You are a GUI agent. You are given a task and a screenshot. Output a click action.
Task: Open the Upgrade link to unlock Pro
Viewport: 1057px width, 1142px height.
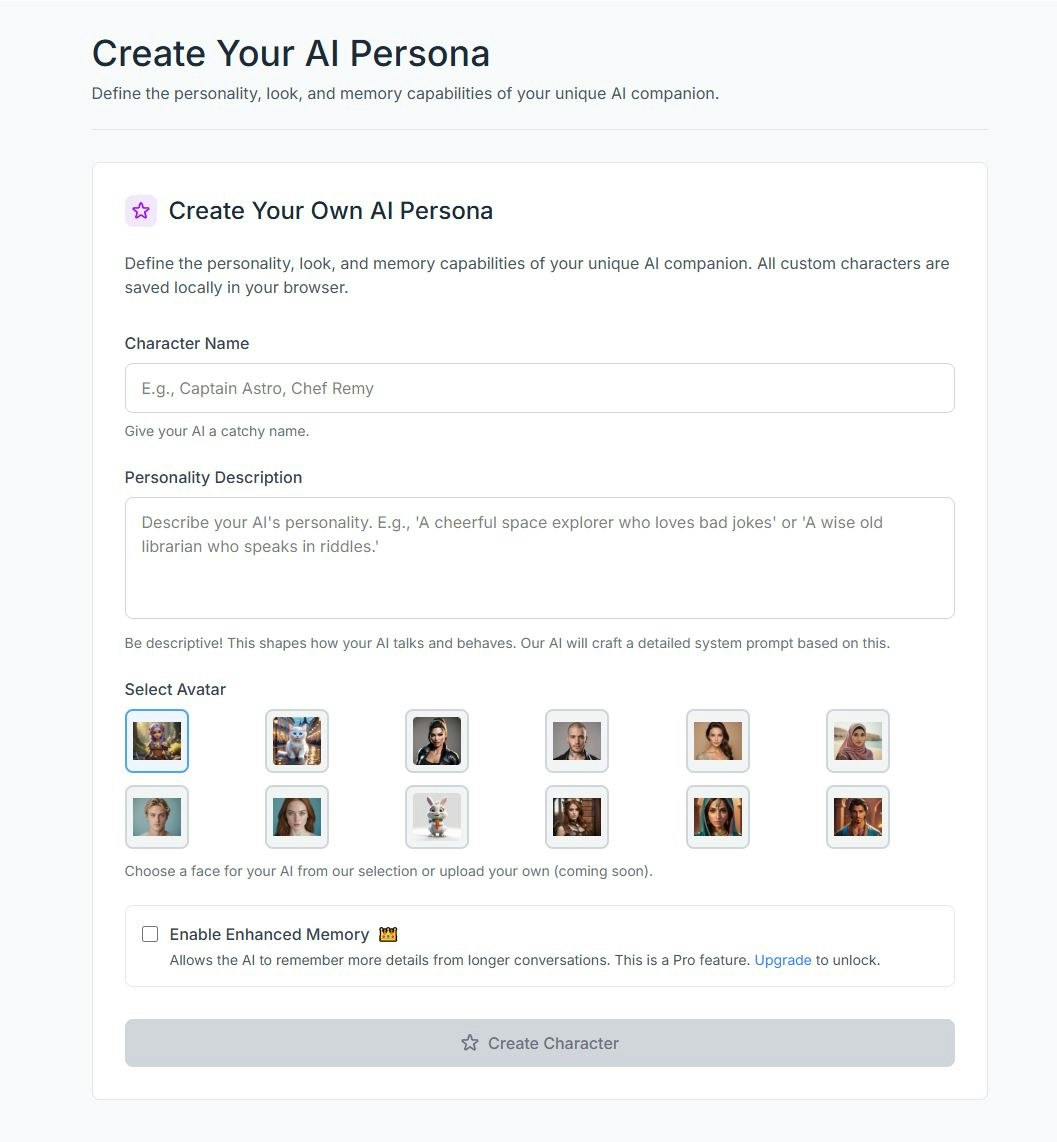coord(783,960)
